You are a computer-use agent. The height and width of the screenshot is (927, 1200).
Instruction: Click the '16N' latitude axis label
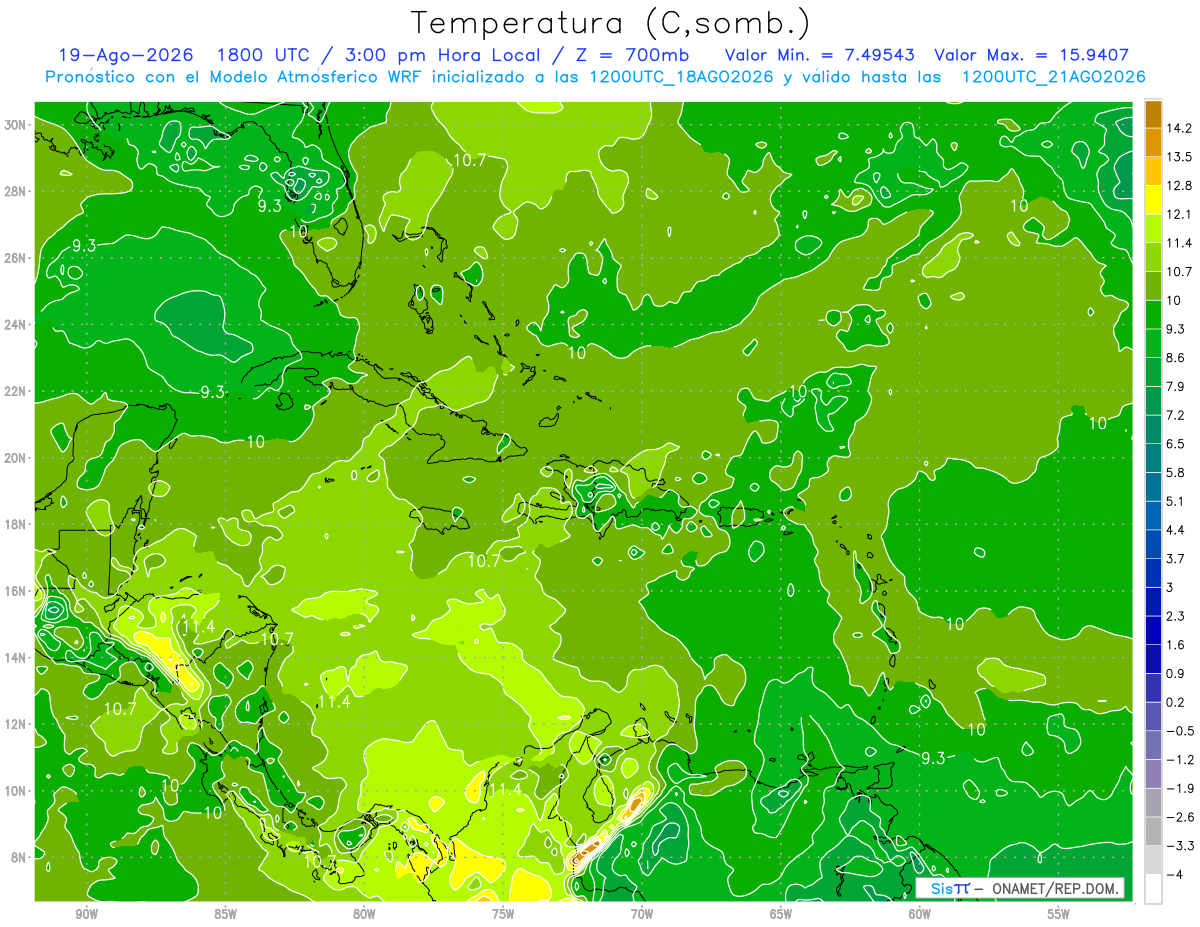click(15, 591)
